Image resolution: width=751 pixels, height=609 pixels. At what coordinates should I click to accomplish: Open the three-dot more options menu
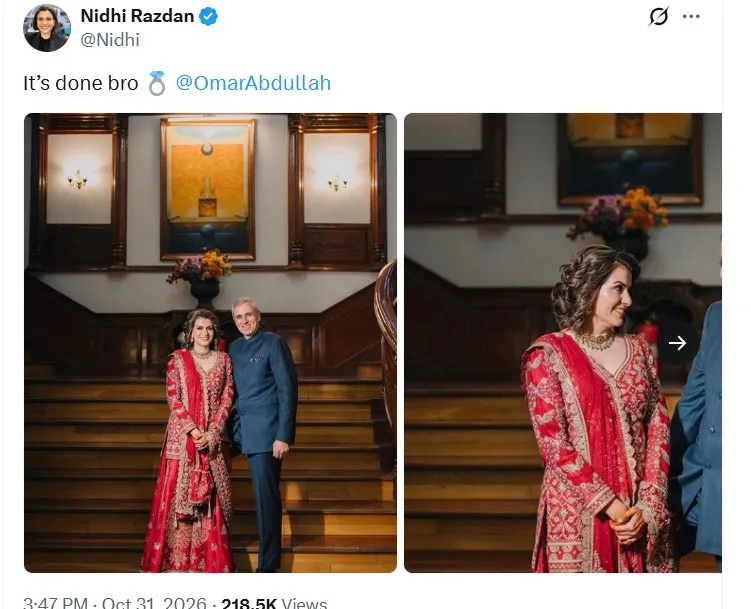pyautogui.click(x=691, y=16)
